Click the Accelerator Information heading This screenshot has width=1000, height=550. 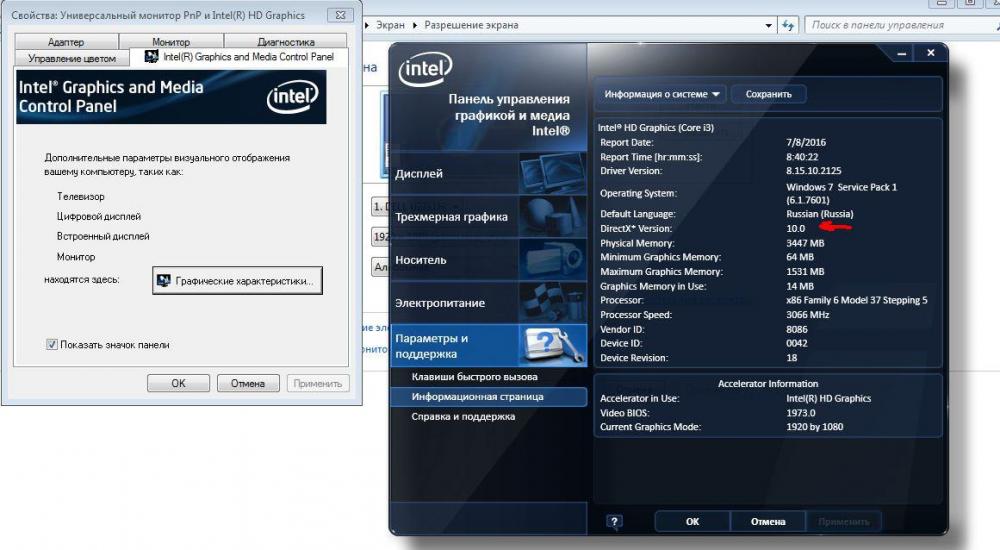tap(768, 383)
